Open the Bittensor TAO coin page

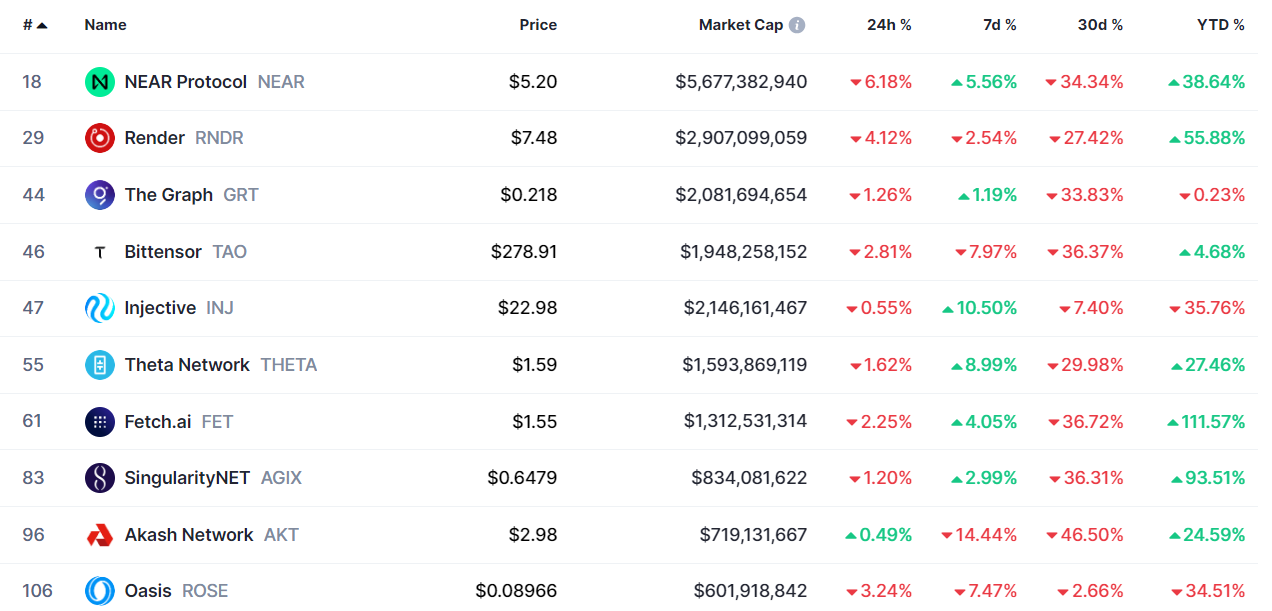[x=163, y=252]
